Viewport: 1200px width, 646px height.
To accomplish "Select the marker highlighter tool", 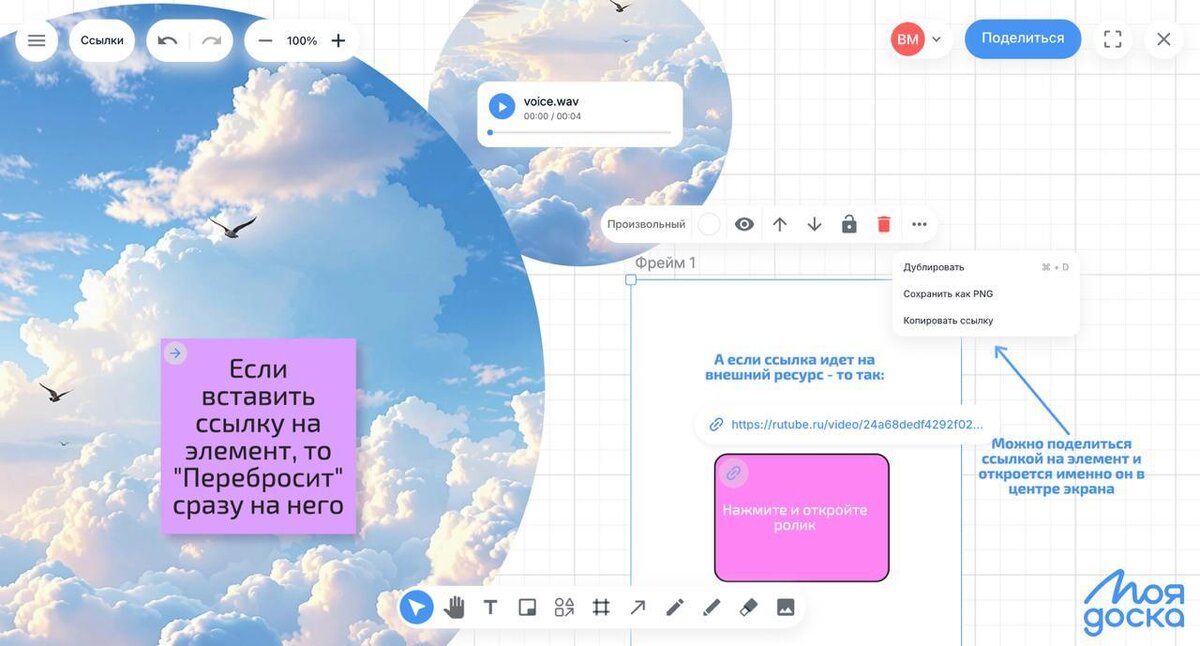I will click(x=711, y=607).
